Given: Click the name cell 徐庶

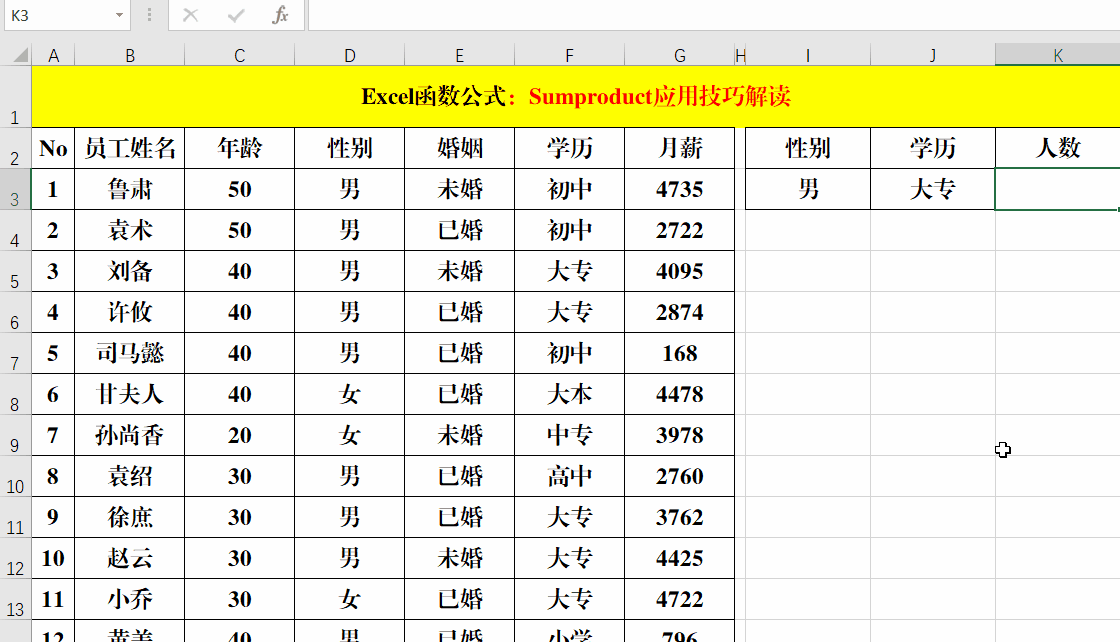Looking at the screenshot, I should click(x=130, y=517).
